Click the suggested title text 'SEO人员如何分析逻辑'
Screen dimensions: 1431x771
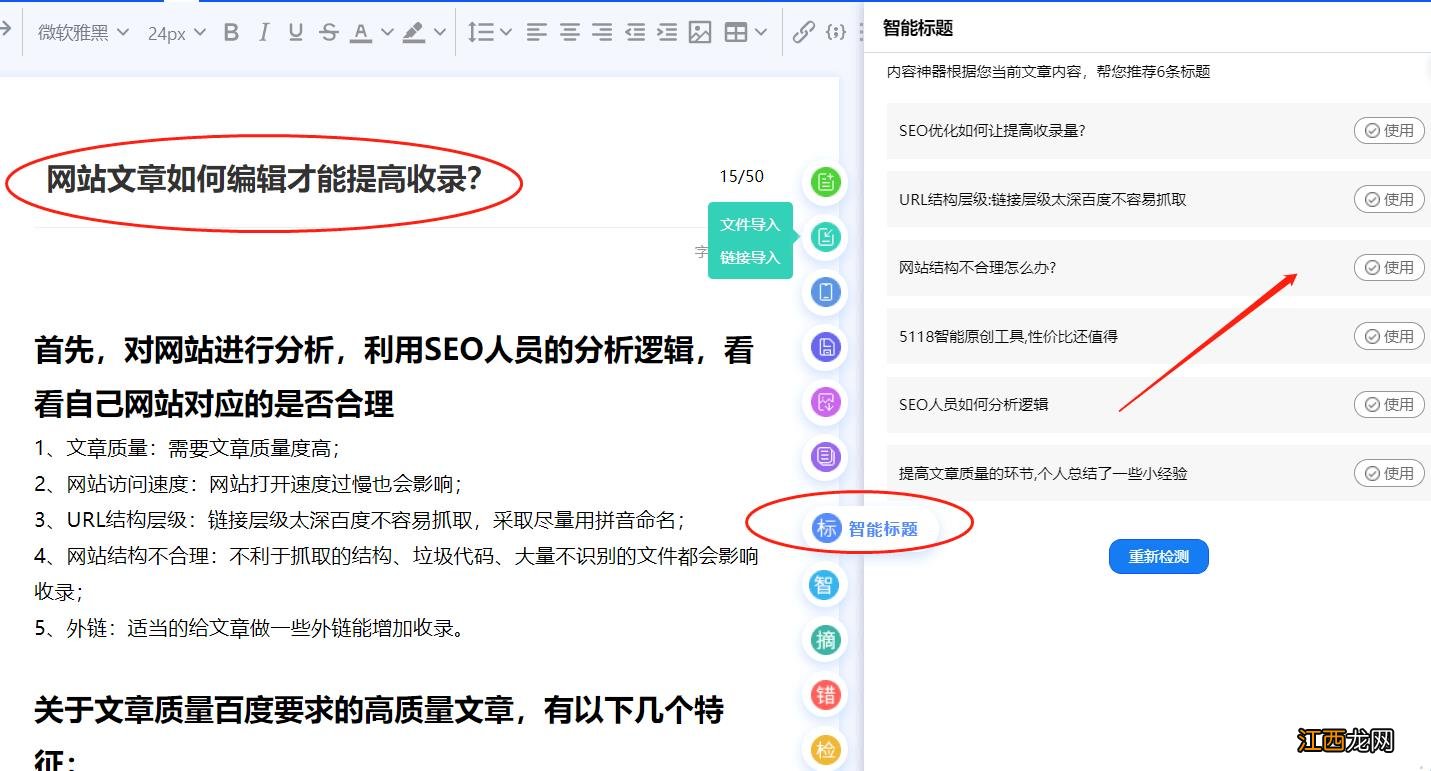point(973,404)
